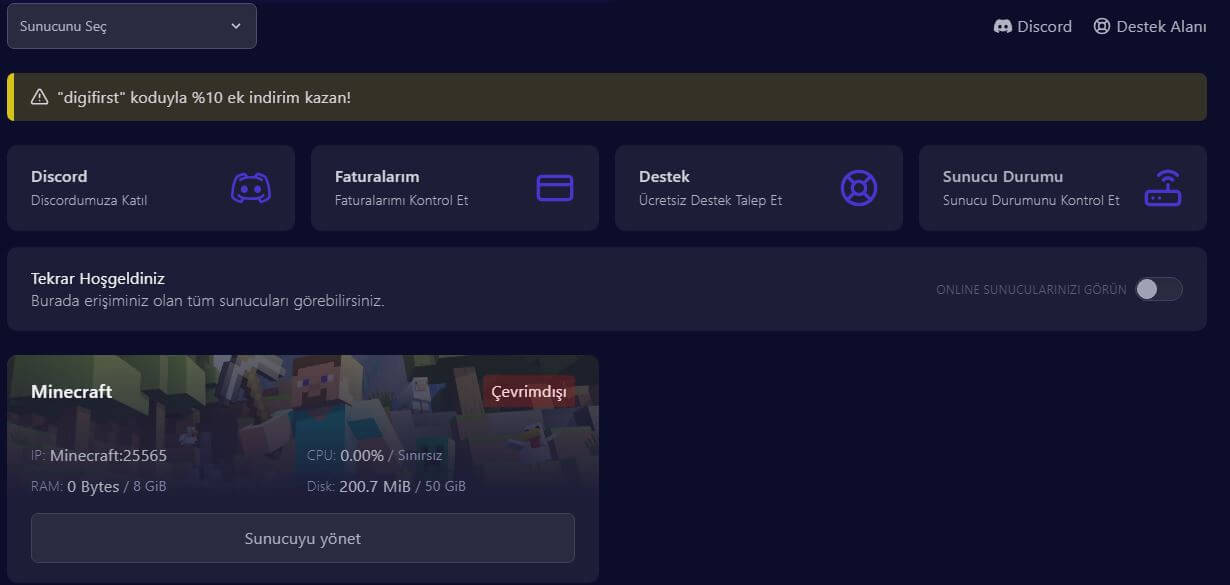Click the RAM value 0 Bytes
The width and height of the screenshot is (1230, 585).
pyautogui.click(x=93, y=487)
